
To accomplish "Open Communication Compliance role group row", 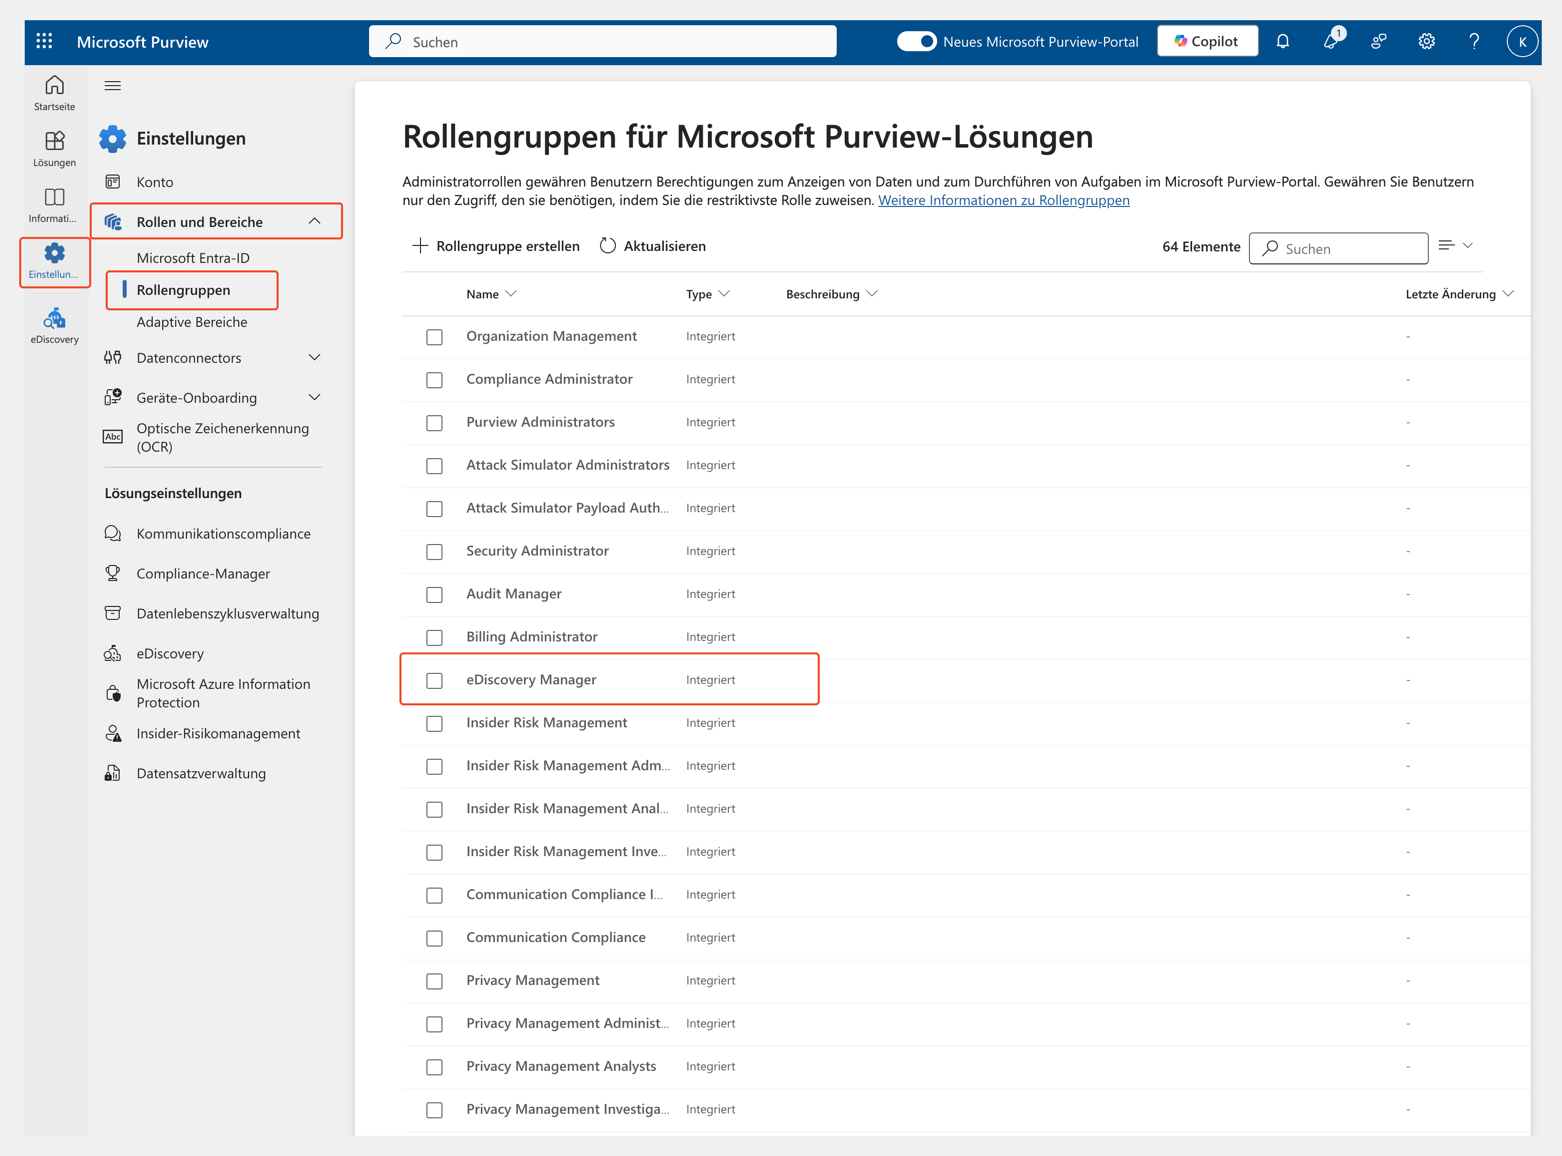I will [556, 938].
